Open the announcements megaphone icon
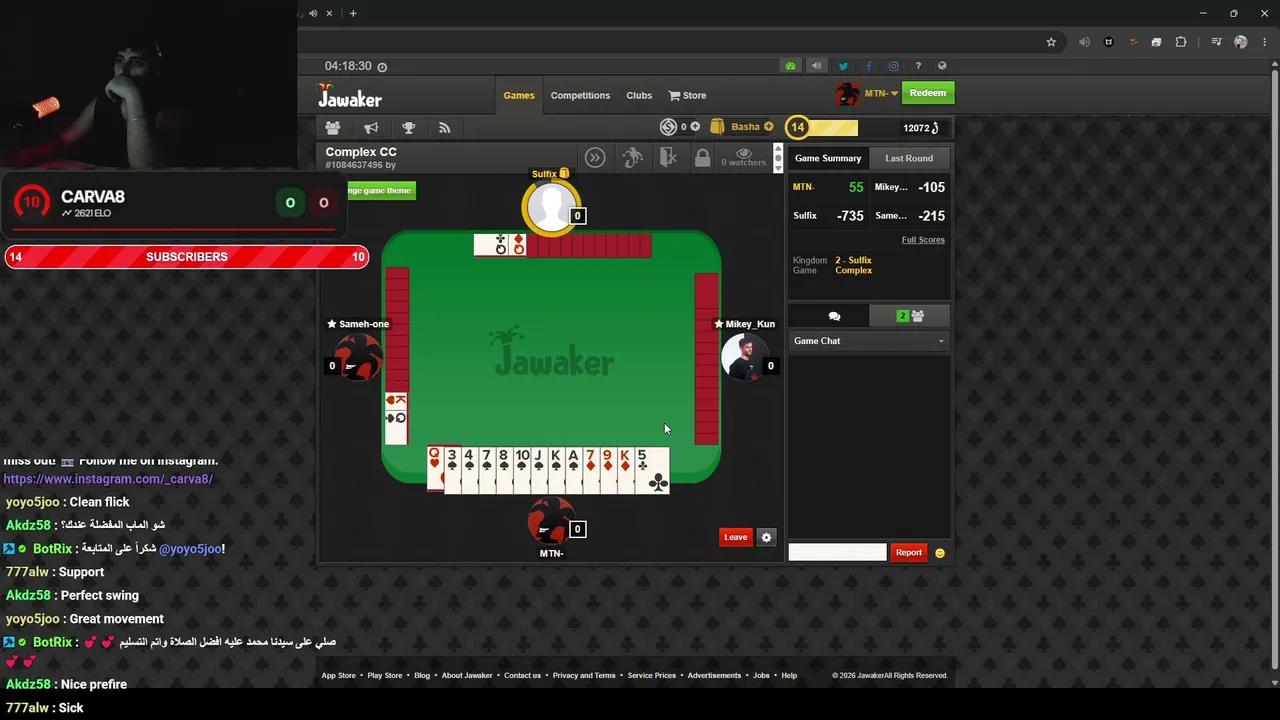 pyautogui.click(x=371, y=128)
